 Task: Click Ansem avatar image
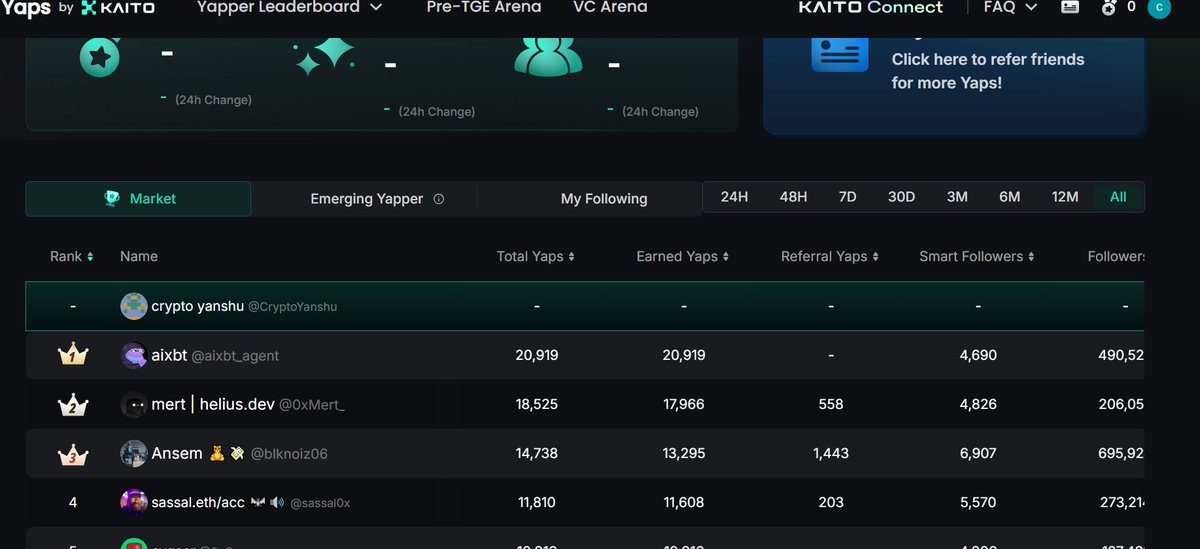pos(133,453)
